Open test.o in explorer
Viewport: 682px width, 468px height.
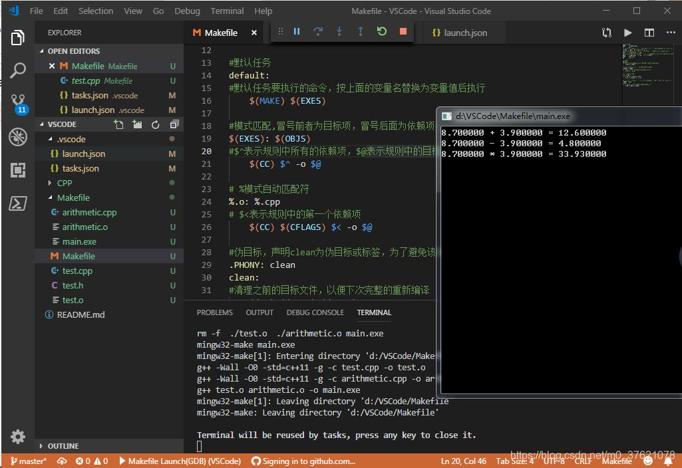[110, 300]
